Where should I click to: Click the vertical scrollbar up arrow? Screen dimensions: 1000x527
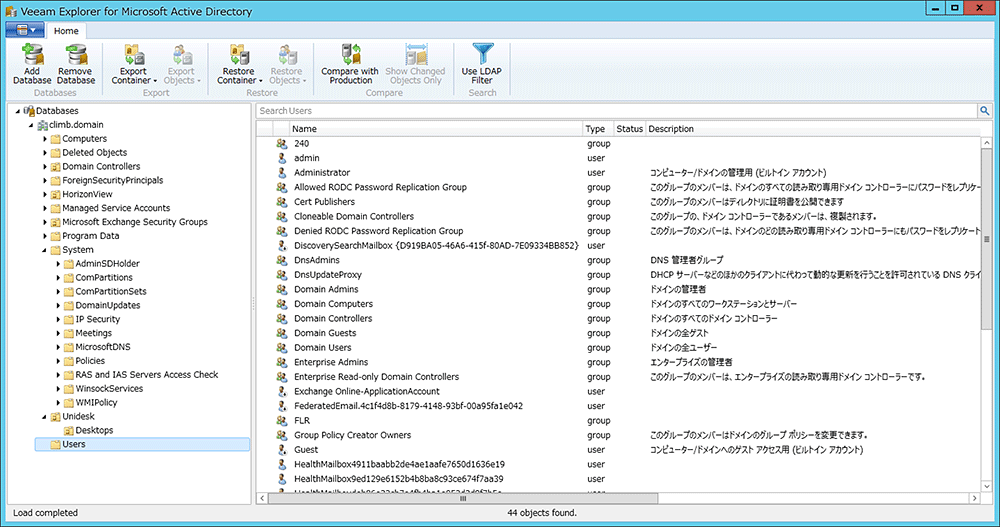coord(987,143)
